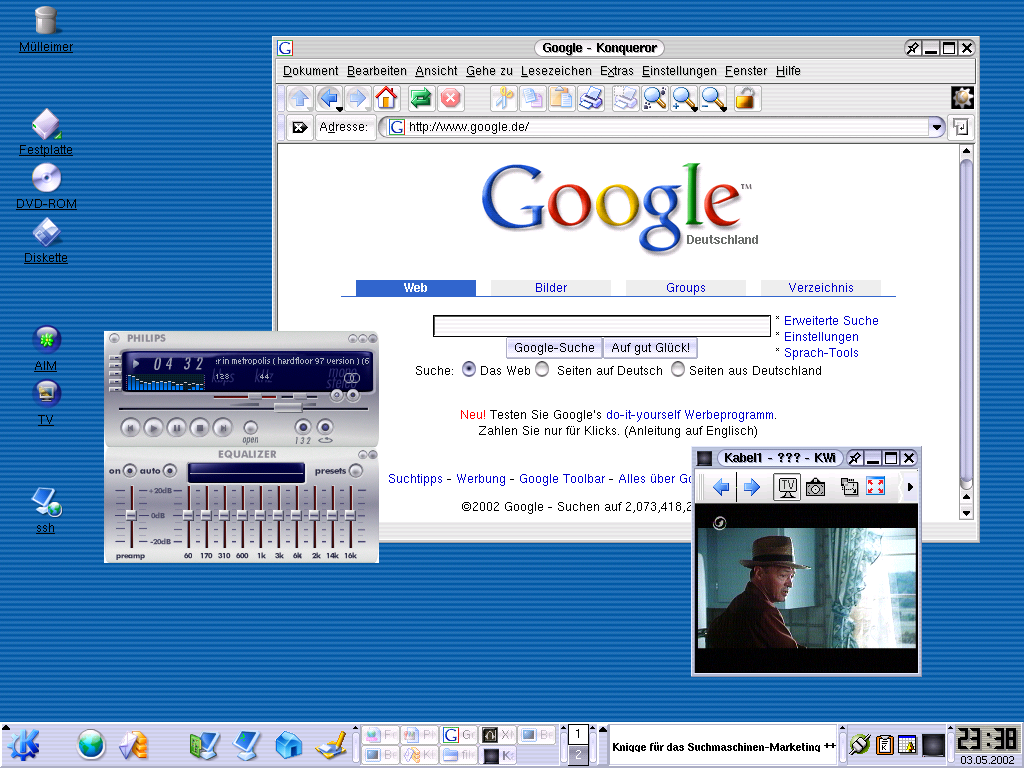Open the DVD-ROM desktop icon

tap(46, 178)
